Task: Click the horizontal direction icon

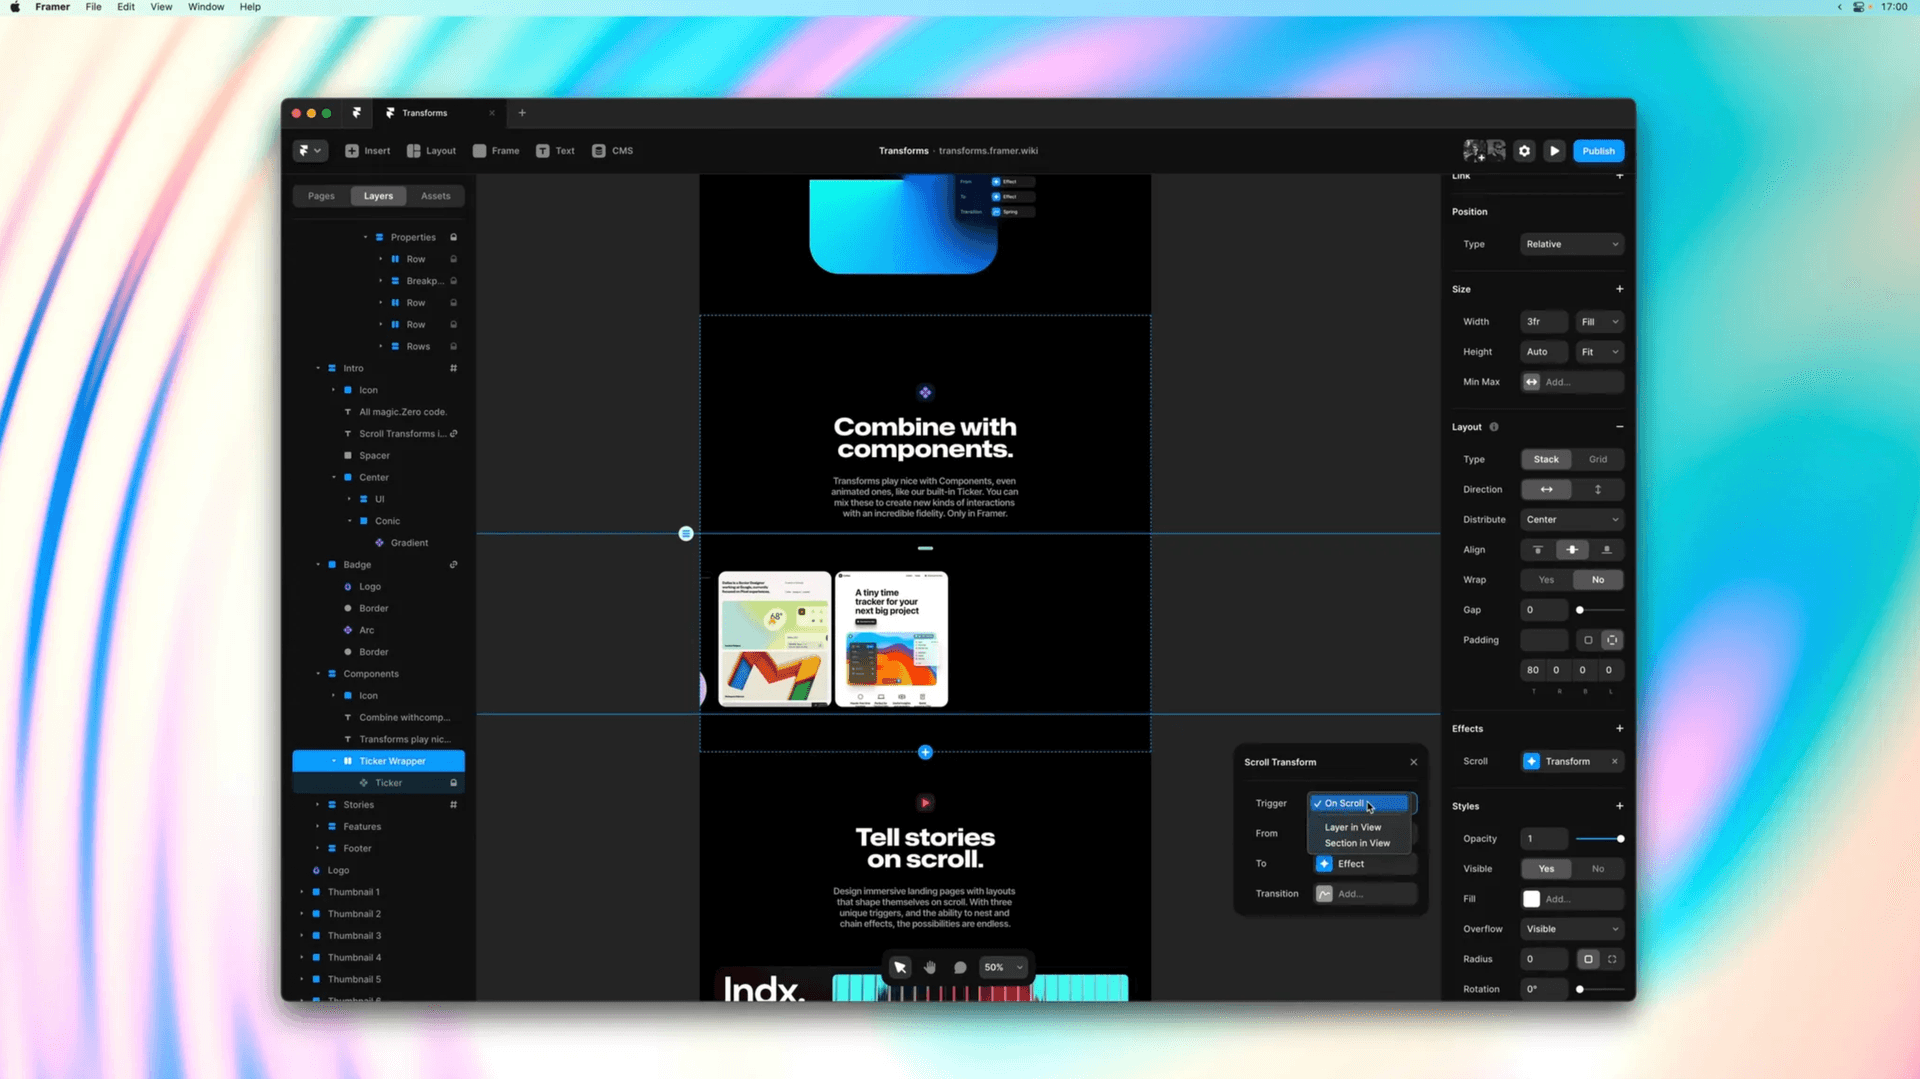Action: click(1546, 490)
